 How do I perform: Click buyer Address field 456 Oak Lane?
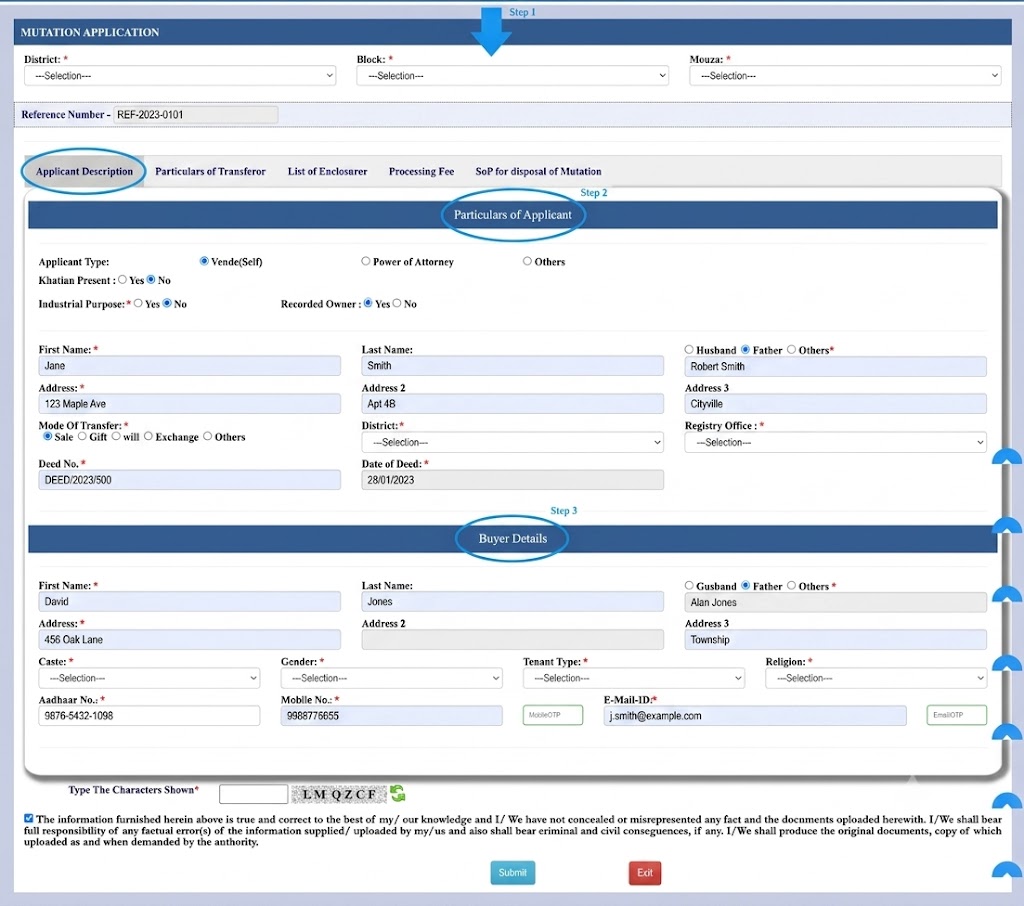click(x=189, y=639)
